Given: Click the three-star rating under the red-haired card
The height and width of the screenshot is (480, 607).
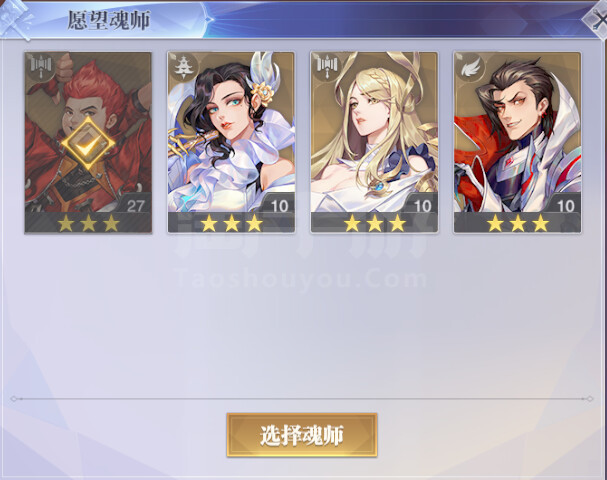Looking at the screenshot, I should click(88, 223).
